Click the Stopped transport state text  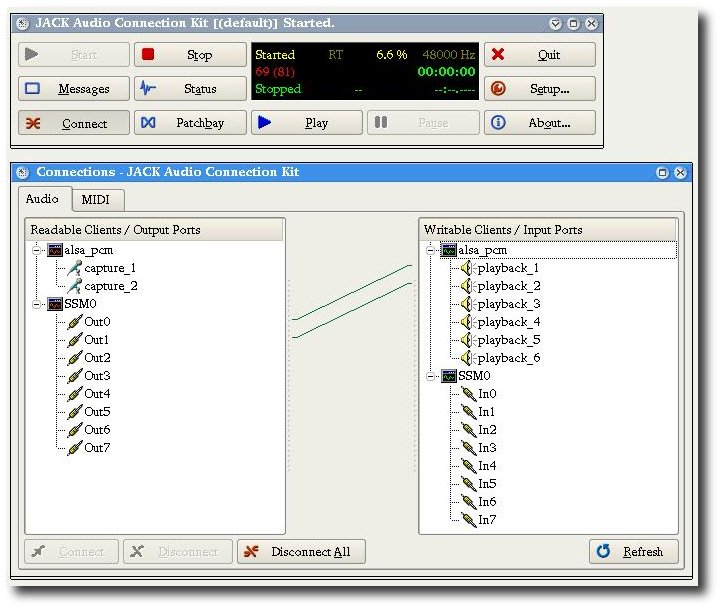(x=278, y=89)
